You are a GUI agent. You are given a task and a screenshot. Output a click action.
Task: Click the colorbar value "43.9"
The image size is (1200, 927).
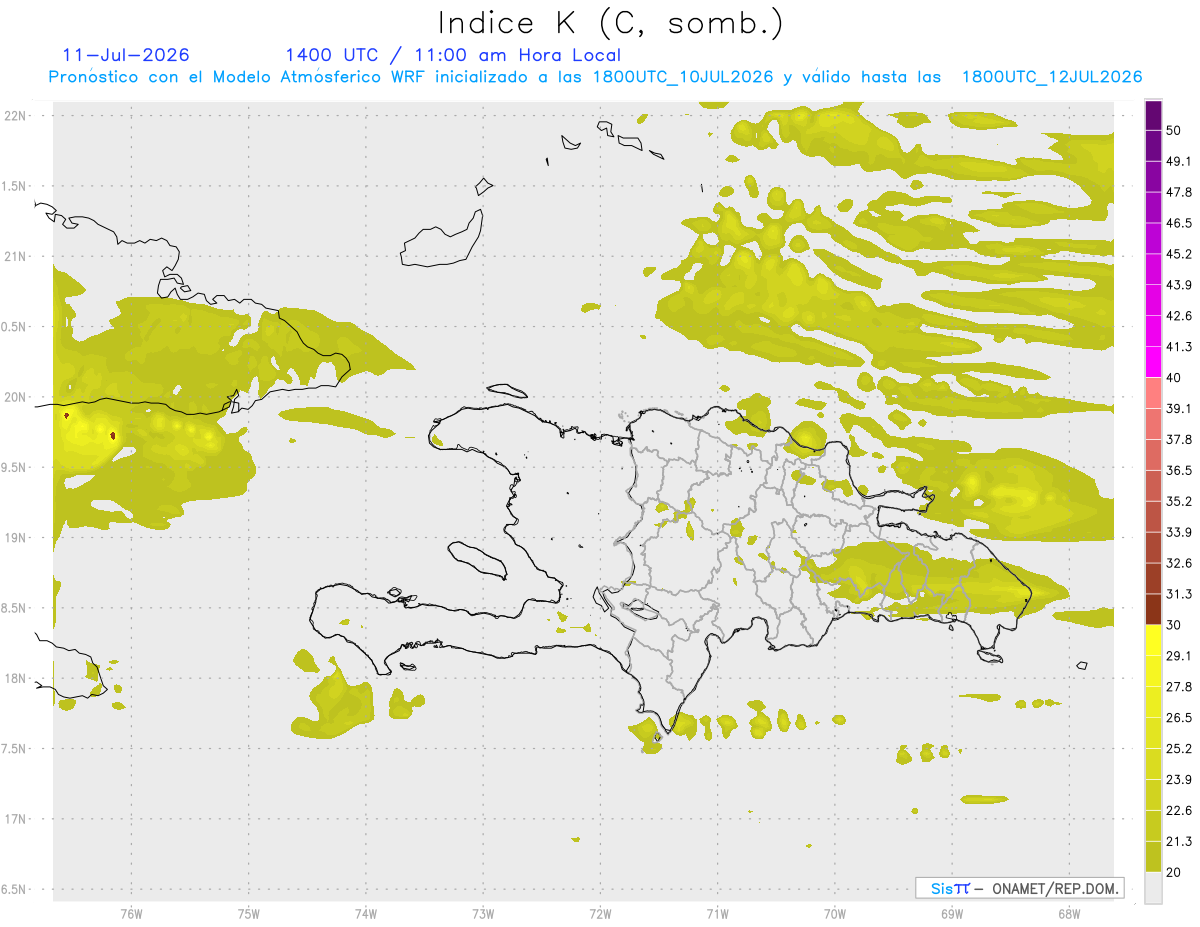coord(1180,285)
